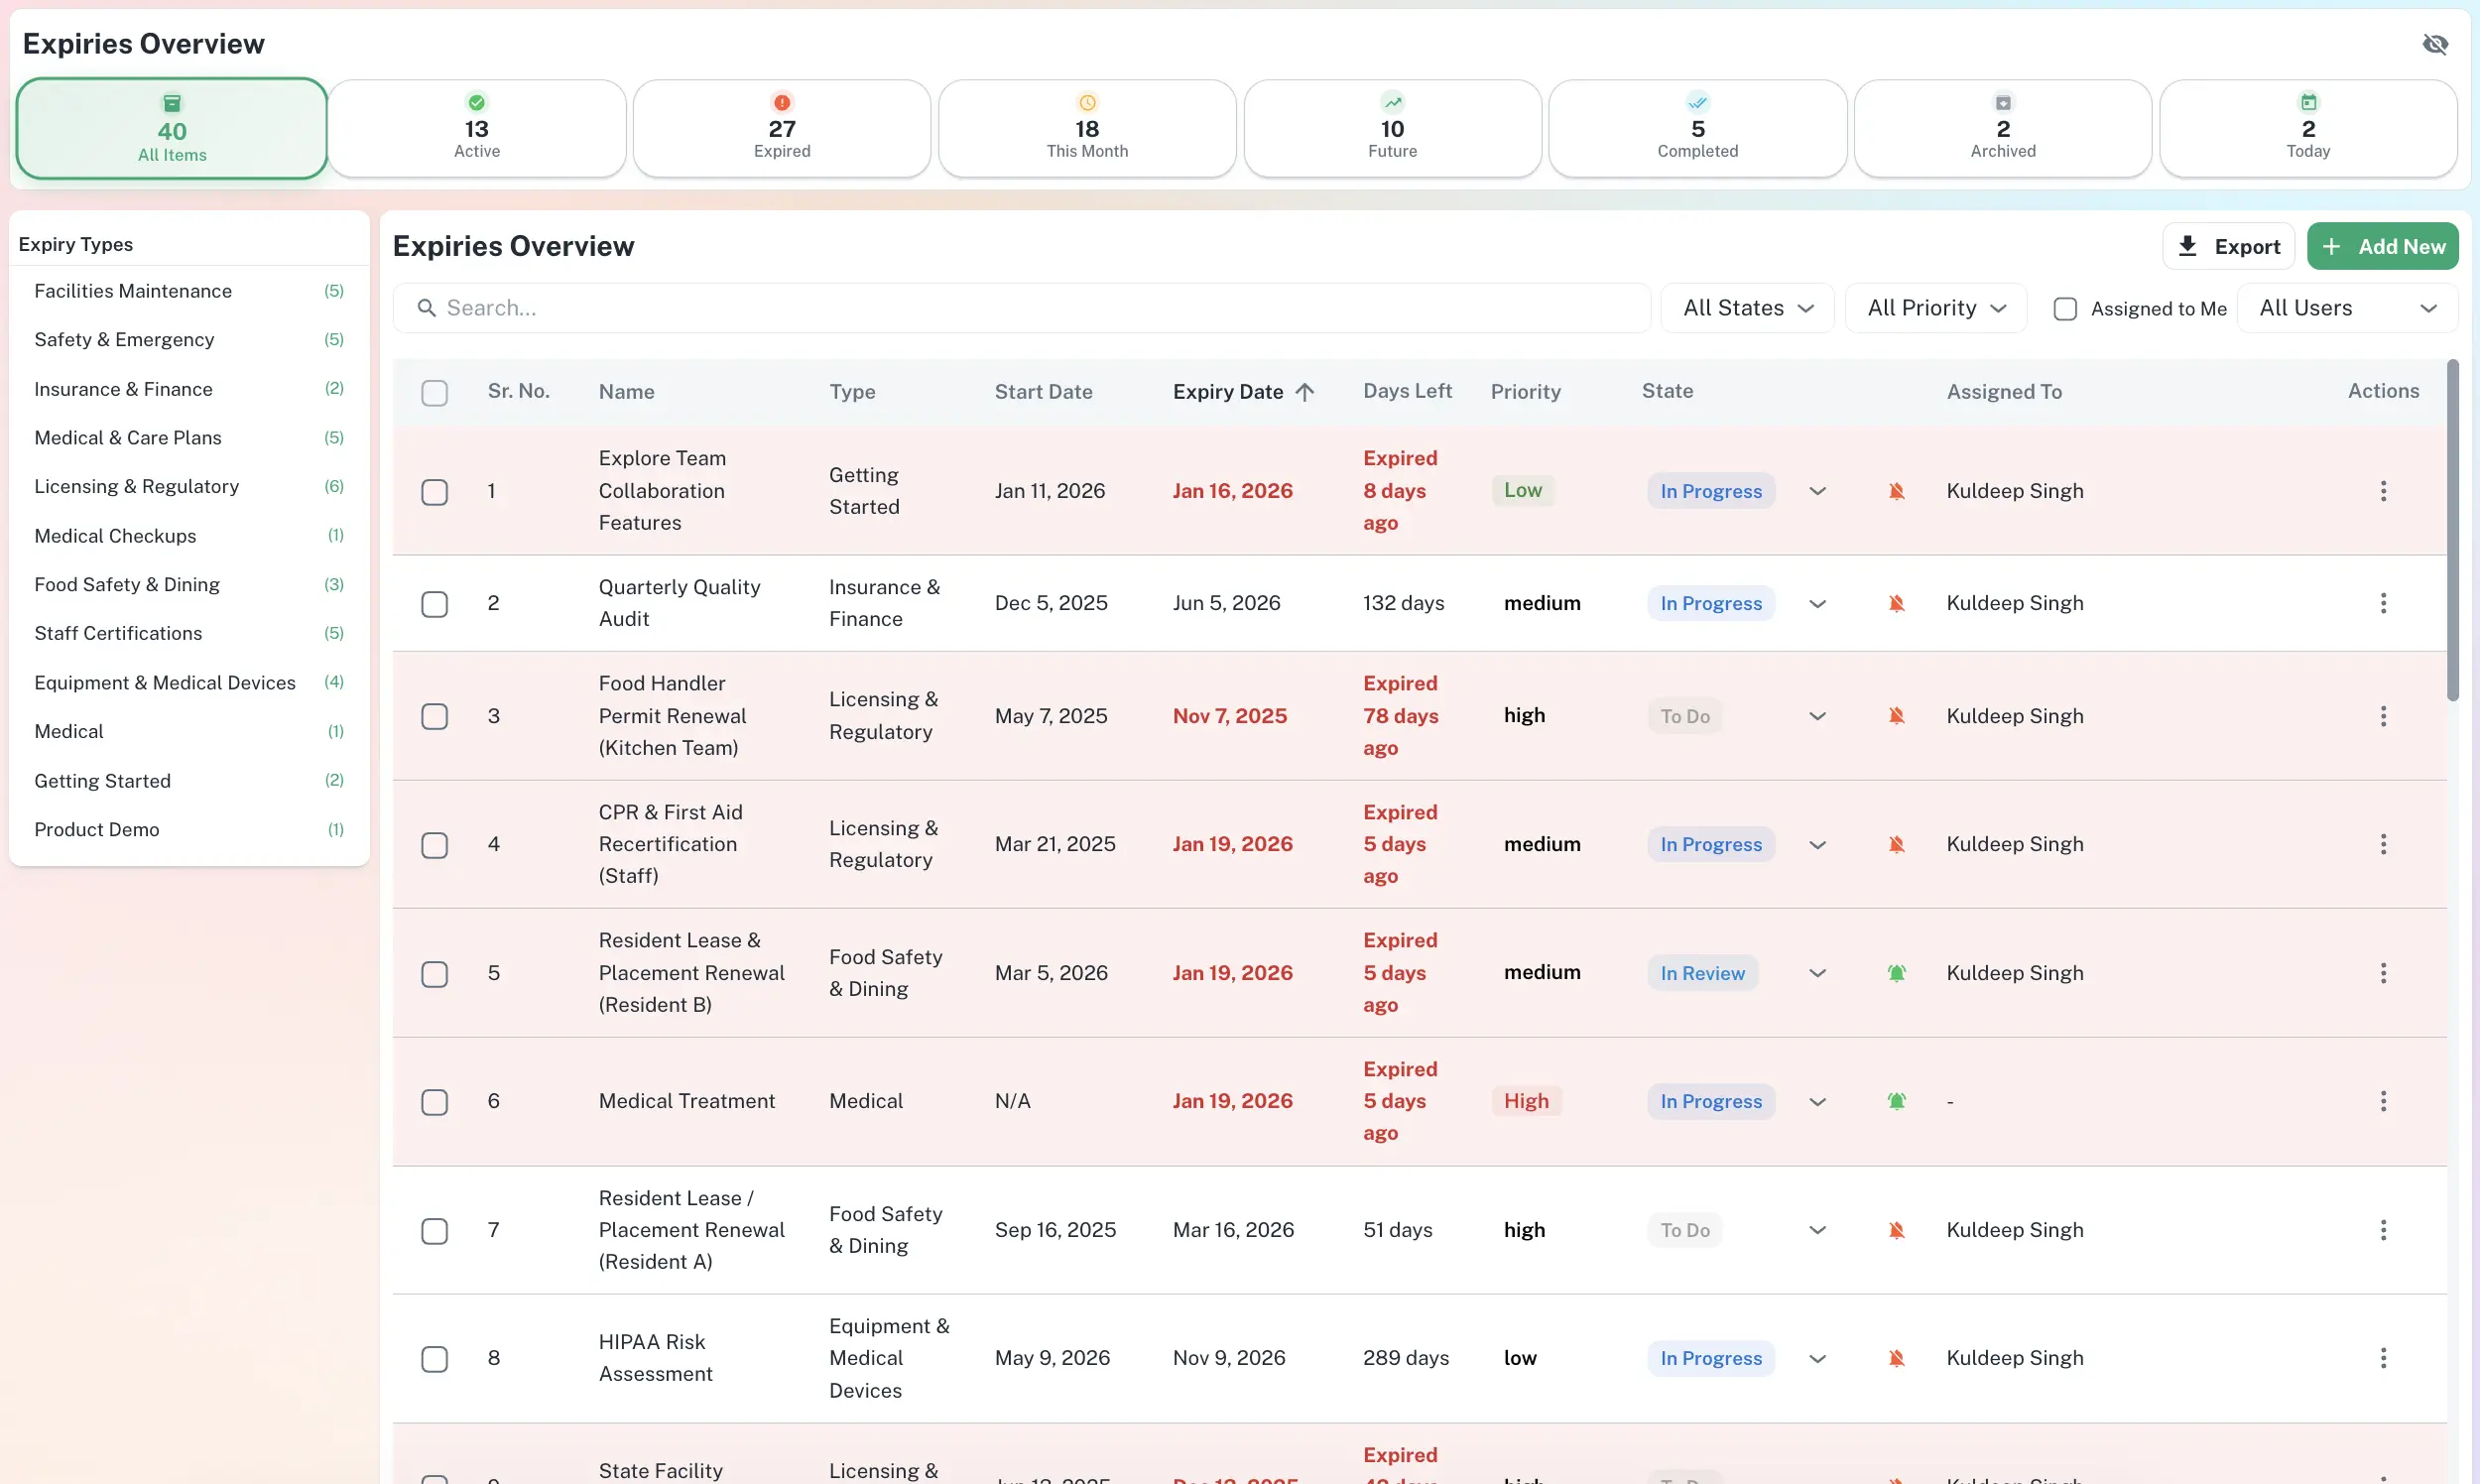Expand state chevron for CPR & First Aid row

coord(1817,844)
